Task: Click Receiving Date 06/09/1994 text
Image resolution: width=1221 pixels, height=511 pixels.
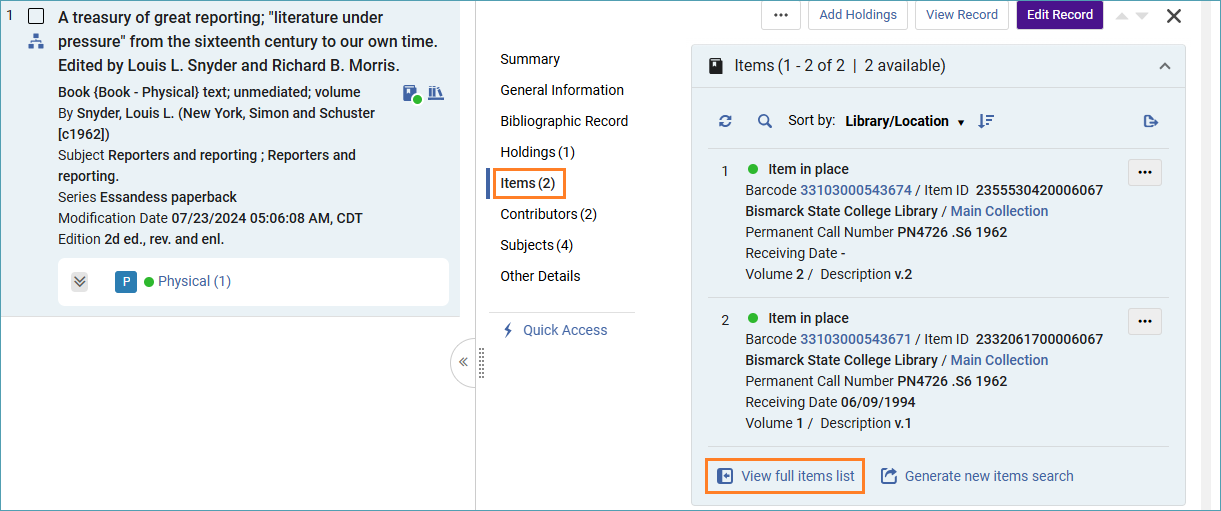Action: point(831,402)
